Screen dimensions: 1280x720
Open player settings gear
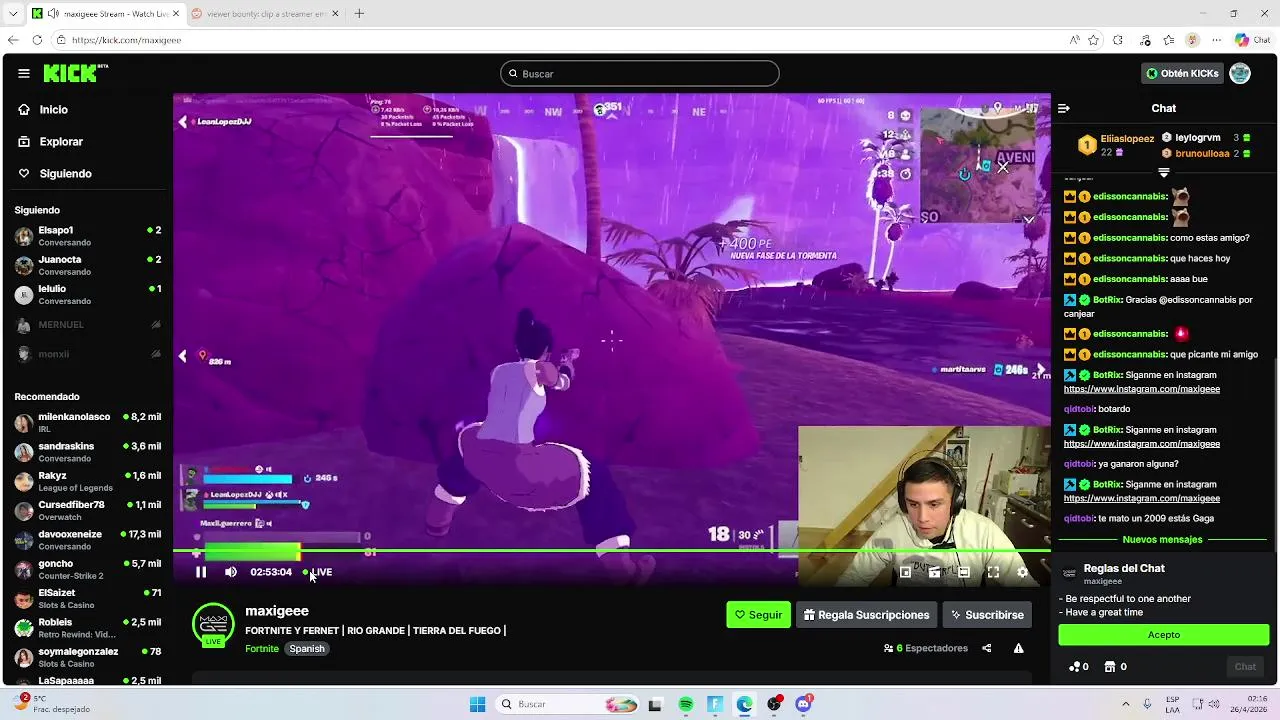(x=1022, y=572)
